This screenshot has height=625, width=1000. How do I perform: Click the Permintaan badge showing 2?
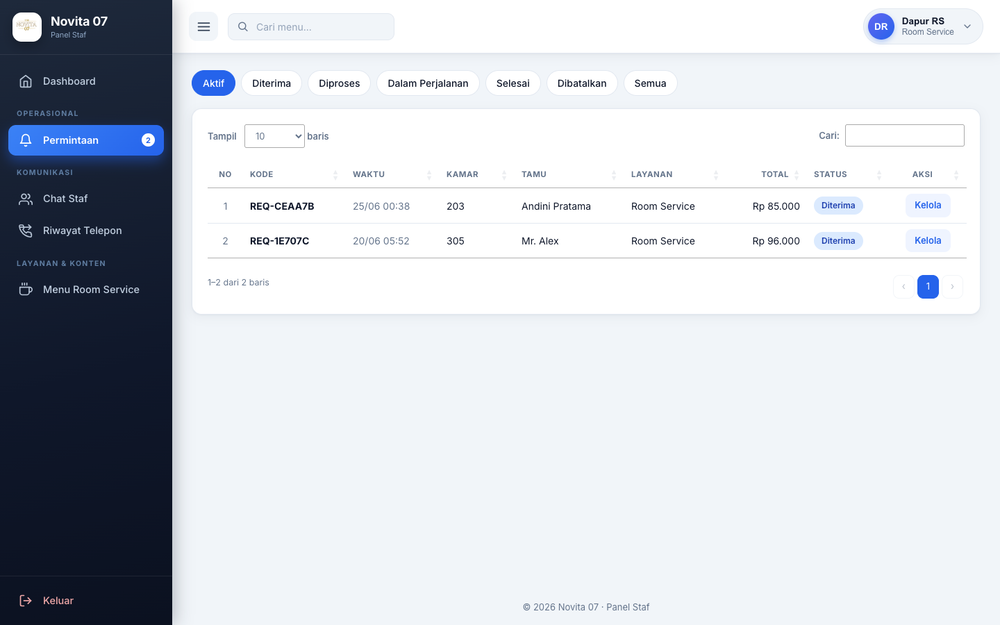[x=148, y=140]
